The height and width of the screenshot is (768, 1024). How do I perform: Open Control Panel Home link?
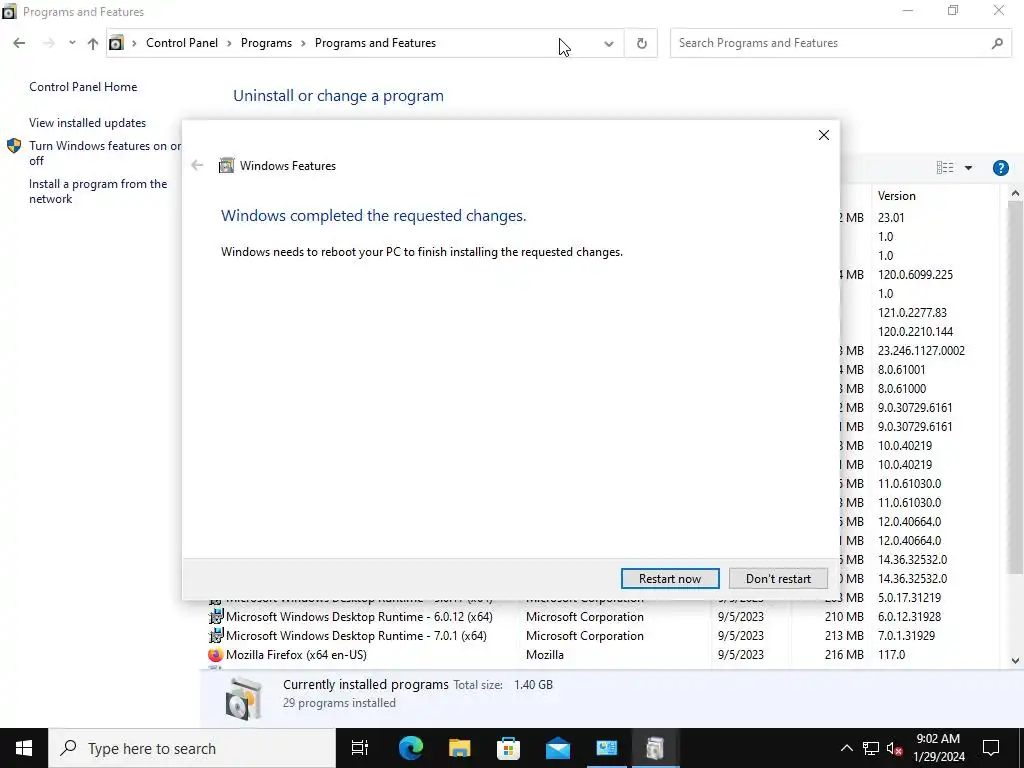click(x=83, y=87)
